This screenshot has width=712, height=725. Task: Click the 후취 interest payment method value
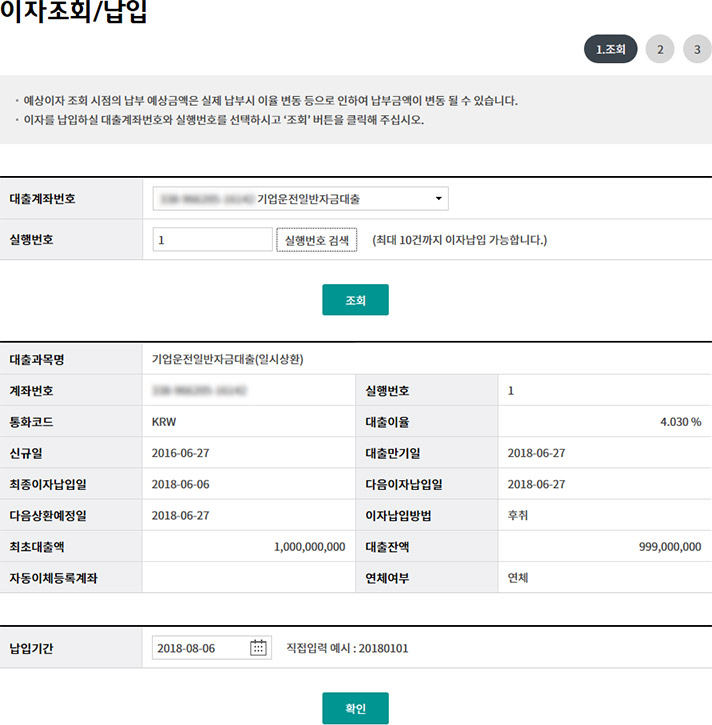tap(518, 516)
